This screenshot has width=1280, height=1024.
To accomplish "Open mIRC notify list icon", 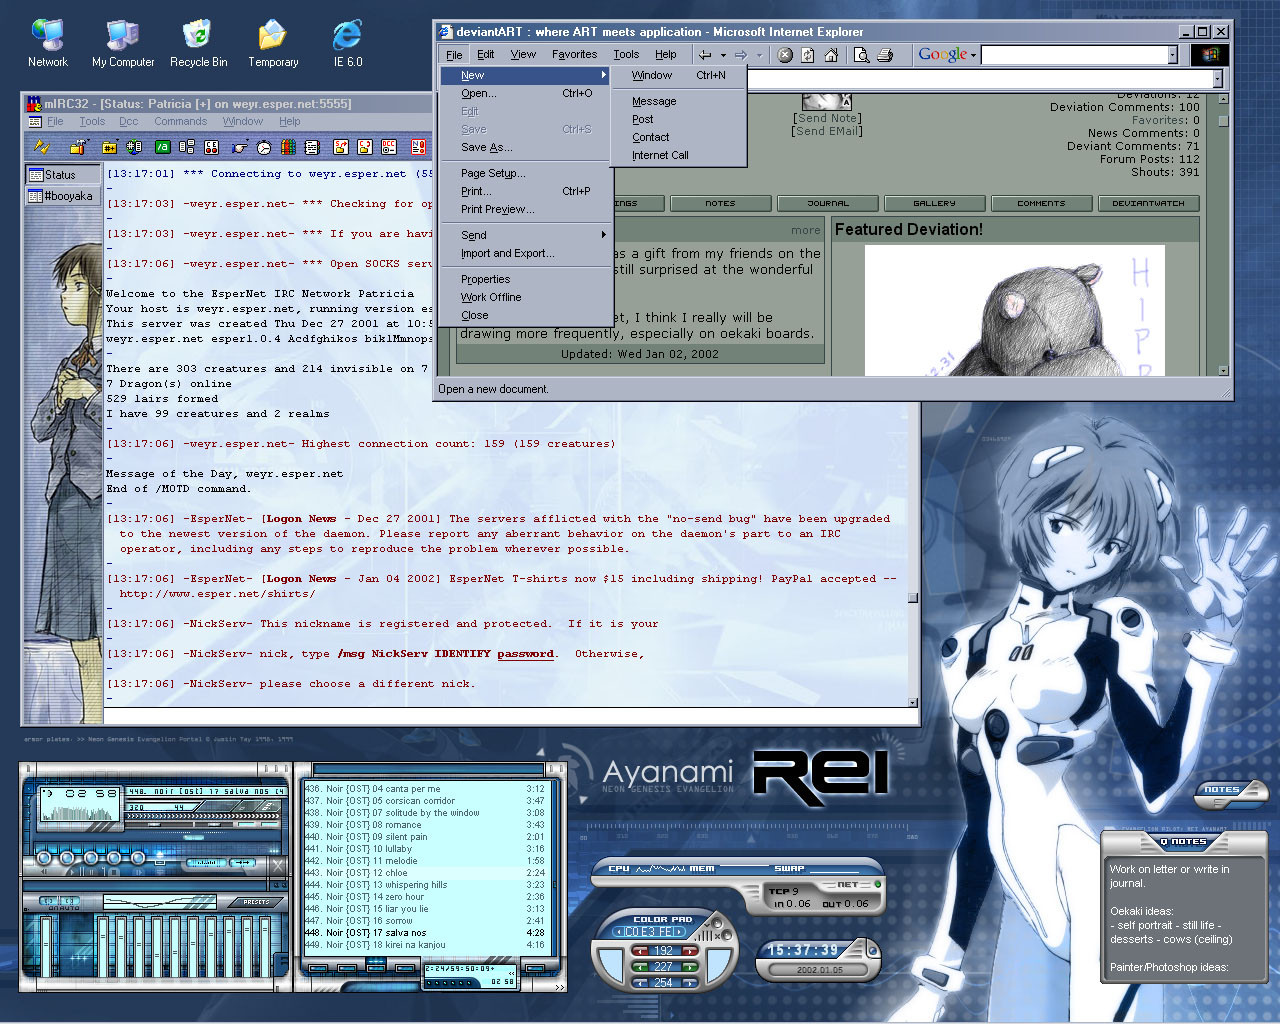I will [419, 147].
